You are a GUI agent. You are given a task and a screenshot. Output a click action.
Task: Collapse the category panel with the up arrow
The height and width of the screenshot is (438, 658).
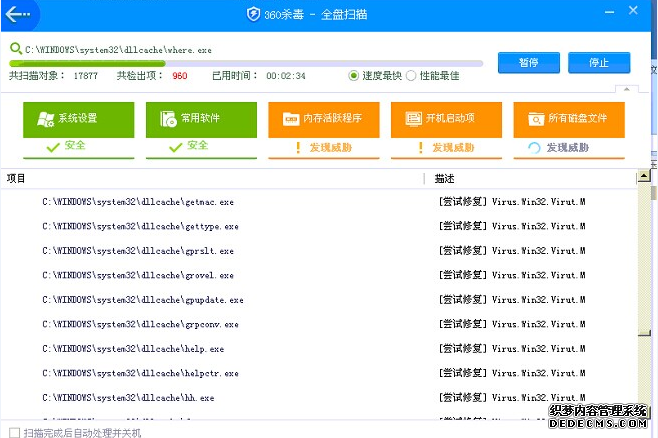coord(627,89)
